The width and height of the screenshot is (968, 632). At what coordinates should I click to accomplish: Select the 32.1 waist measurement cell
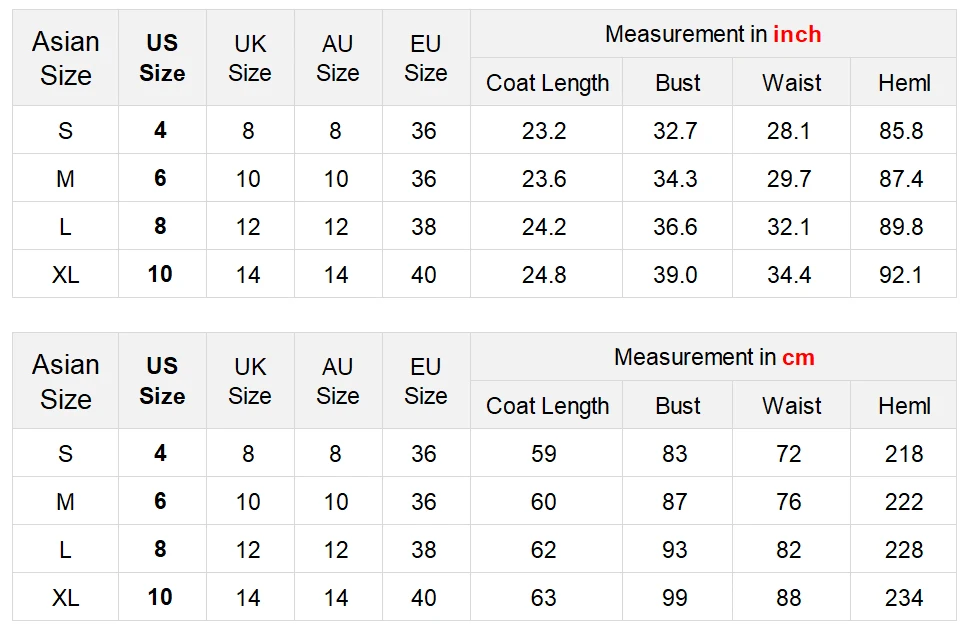[x=789, y=227]
